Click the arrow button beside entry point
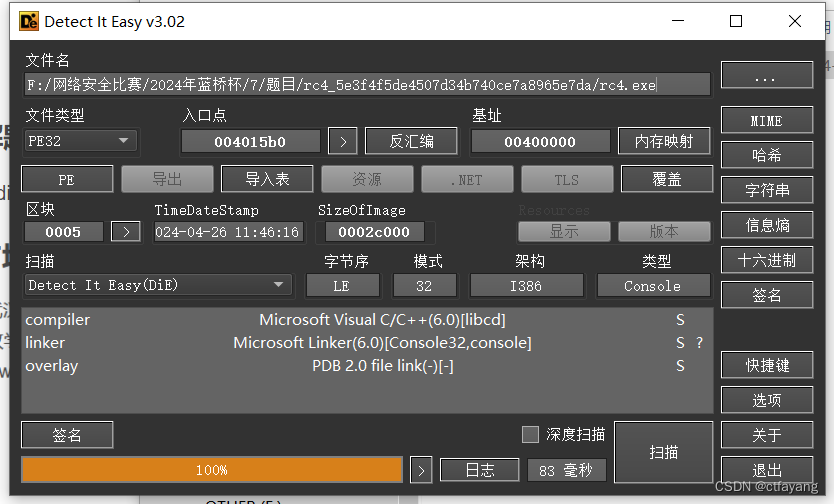This screenshot has width=834, height=504. tap(343, 141)
